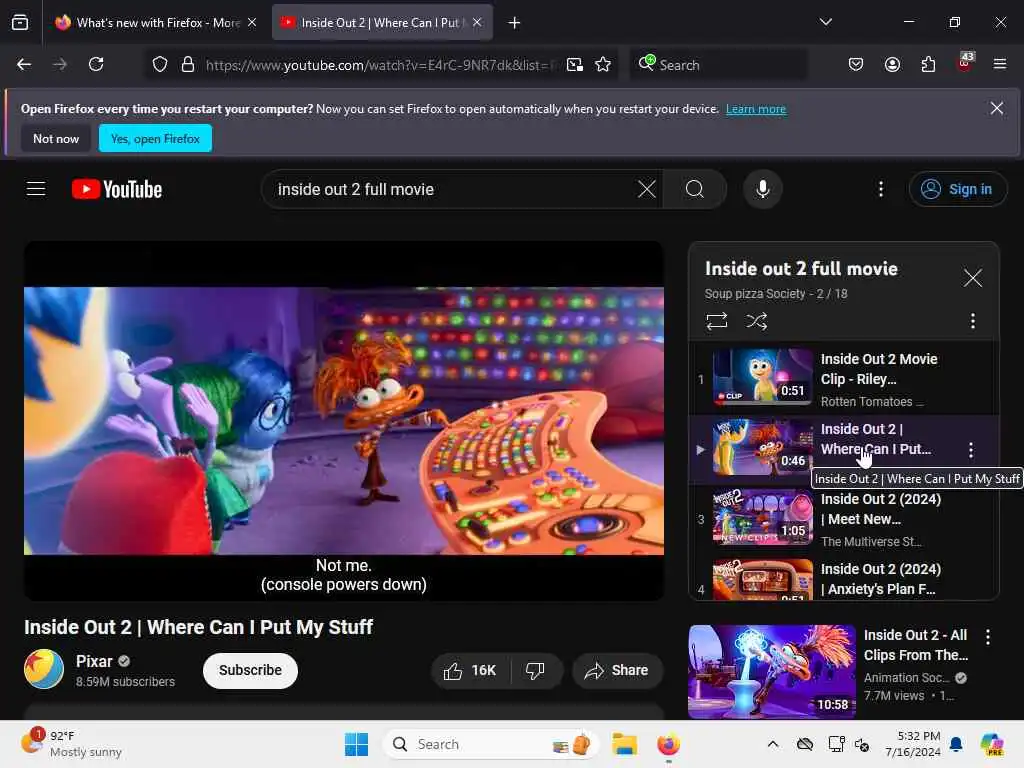Click the Firefox toolbar Search field
The image size is (1024, 768).
click(718, 65)
